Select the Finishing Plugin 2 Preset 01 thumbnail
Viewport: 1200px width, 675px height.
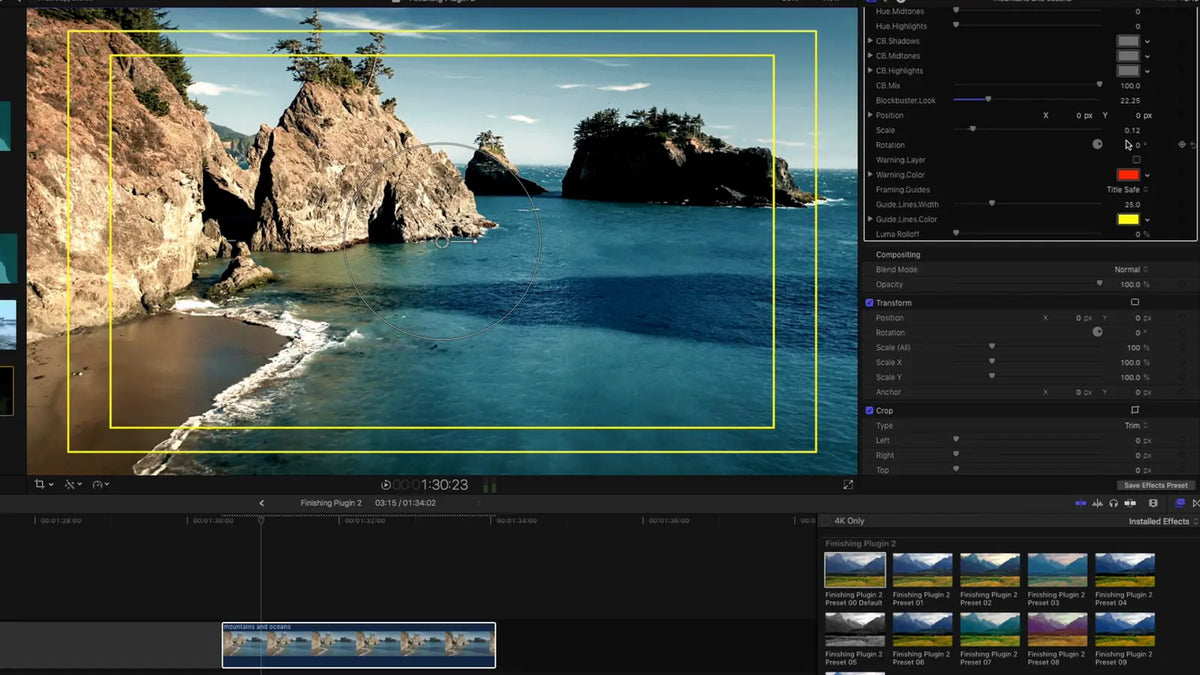pos(922,570)
